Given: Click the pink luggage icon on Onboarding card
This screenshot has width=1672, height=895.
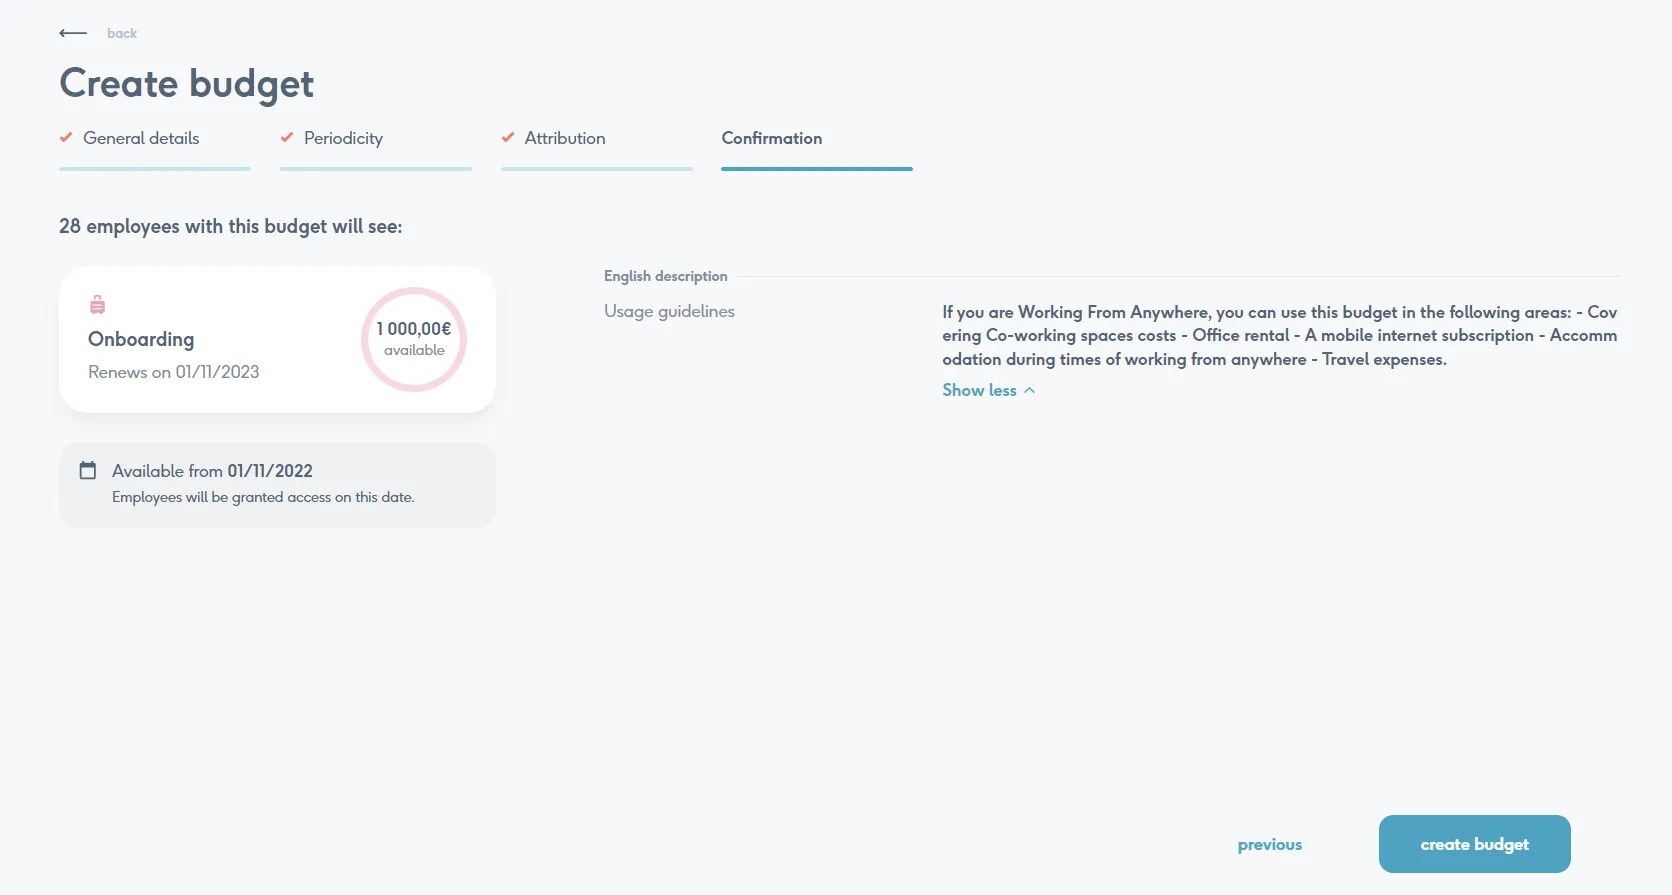Looking at the screenshot, I should coord(98,305).
